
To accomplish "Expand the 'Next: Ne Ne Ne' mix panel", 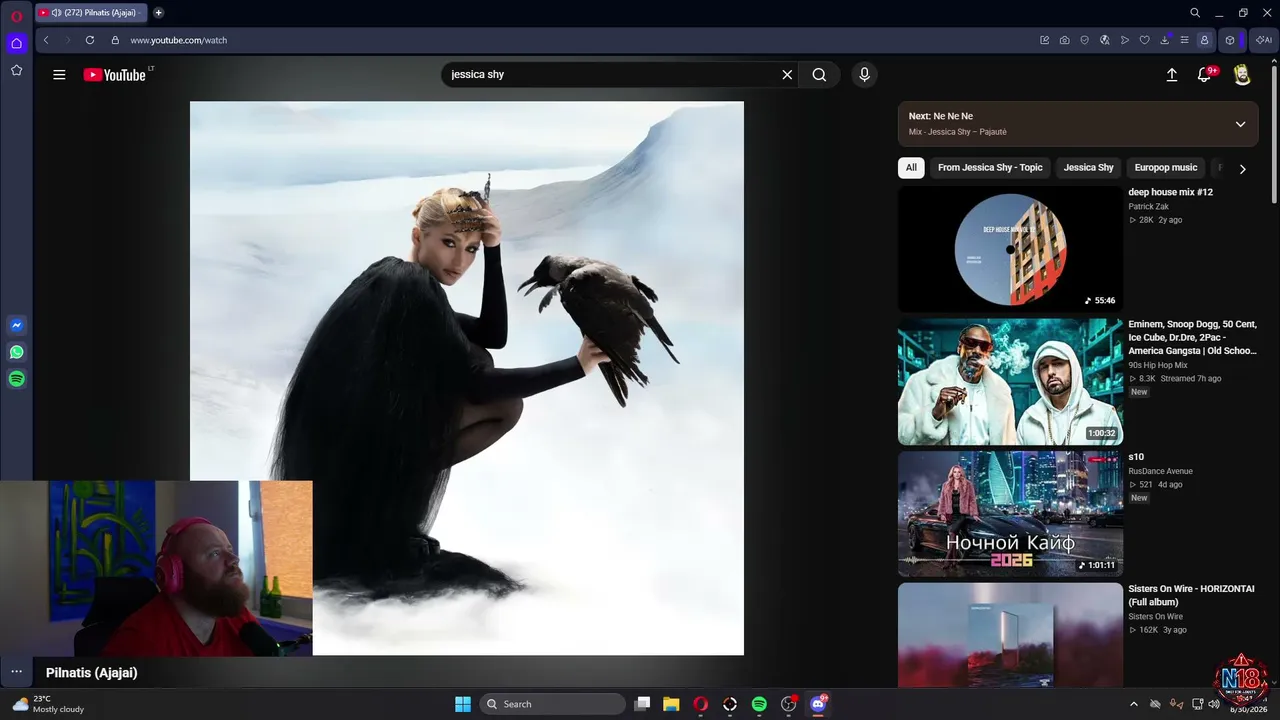I will pos(1240,124).
